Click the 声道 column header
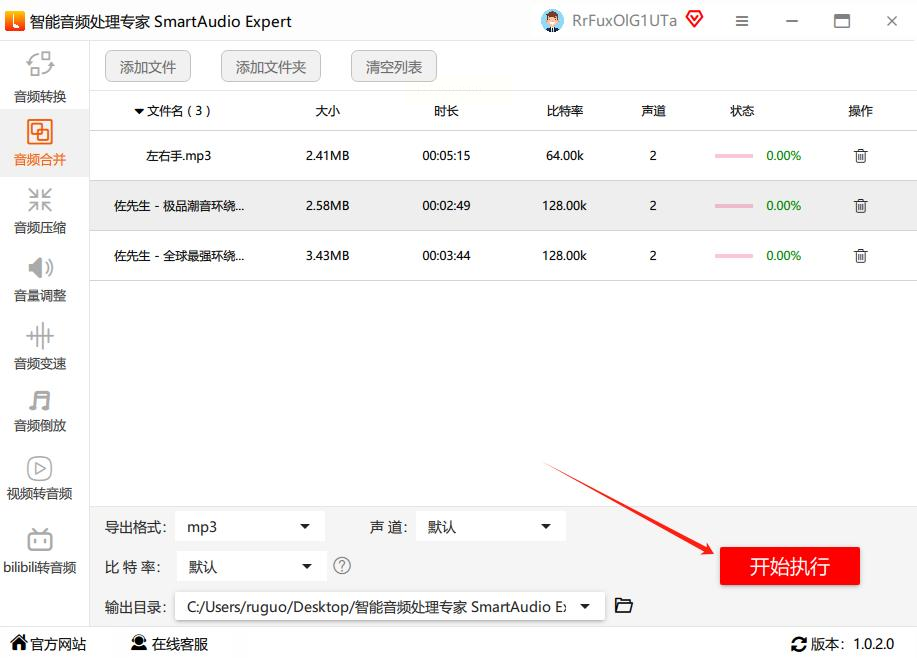Image resolution: width=917 pixels, height=658 pixels. click(x=653, y=111)
